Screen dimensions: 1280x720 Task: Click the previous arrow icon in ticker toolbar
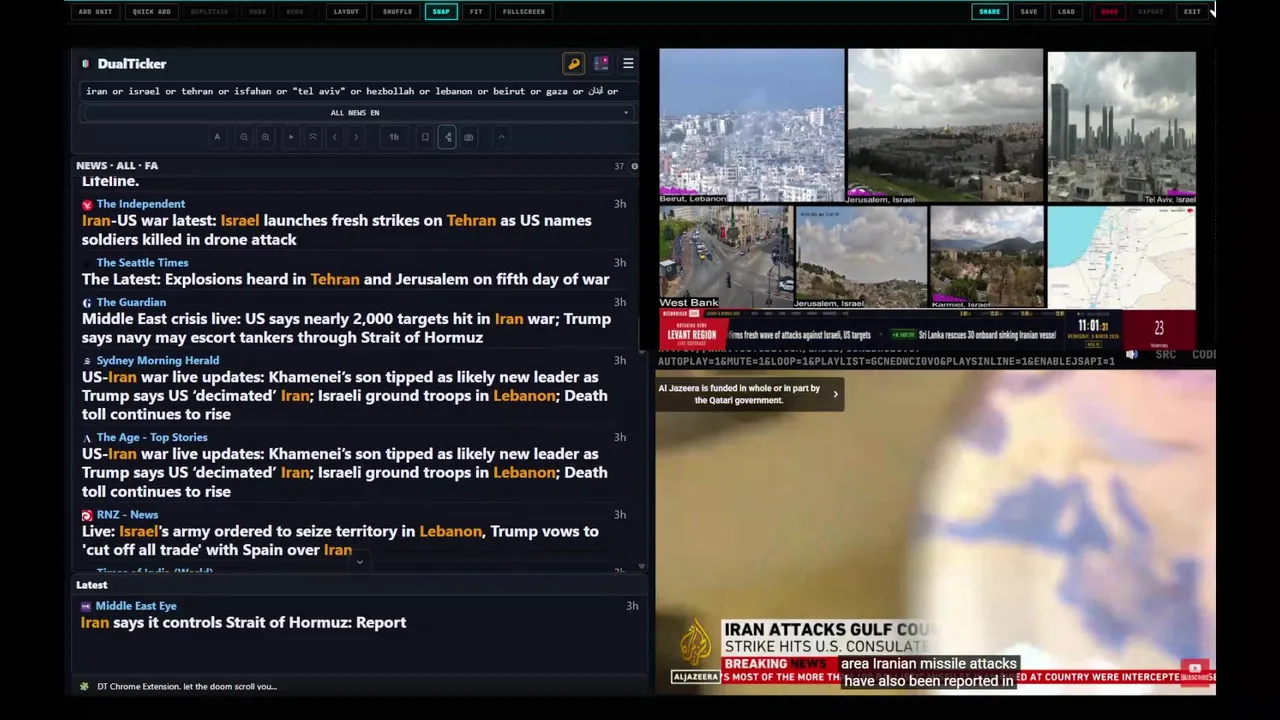(x=335, y=137)
